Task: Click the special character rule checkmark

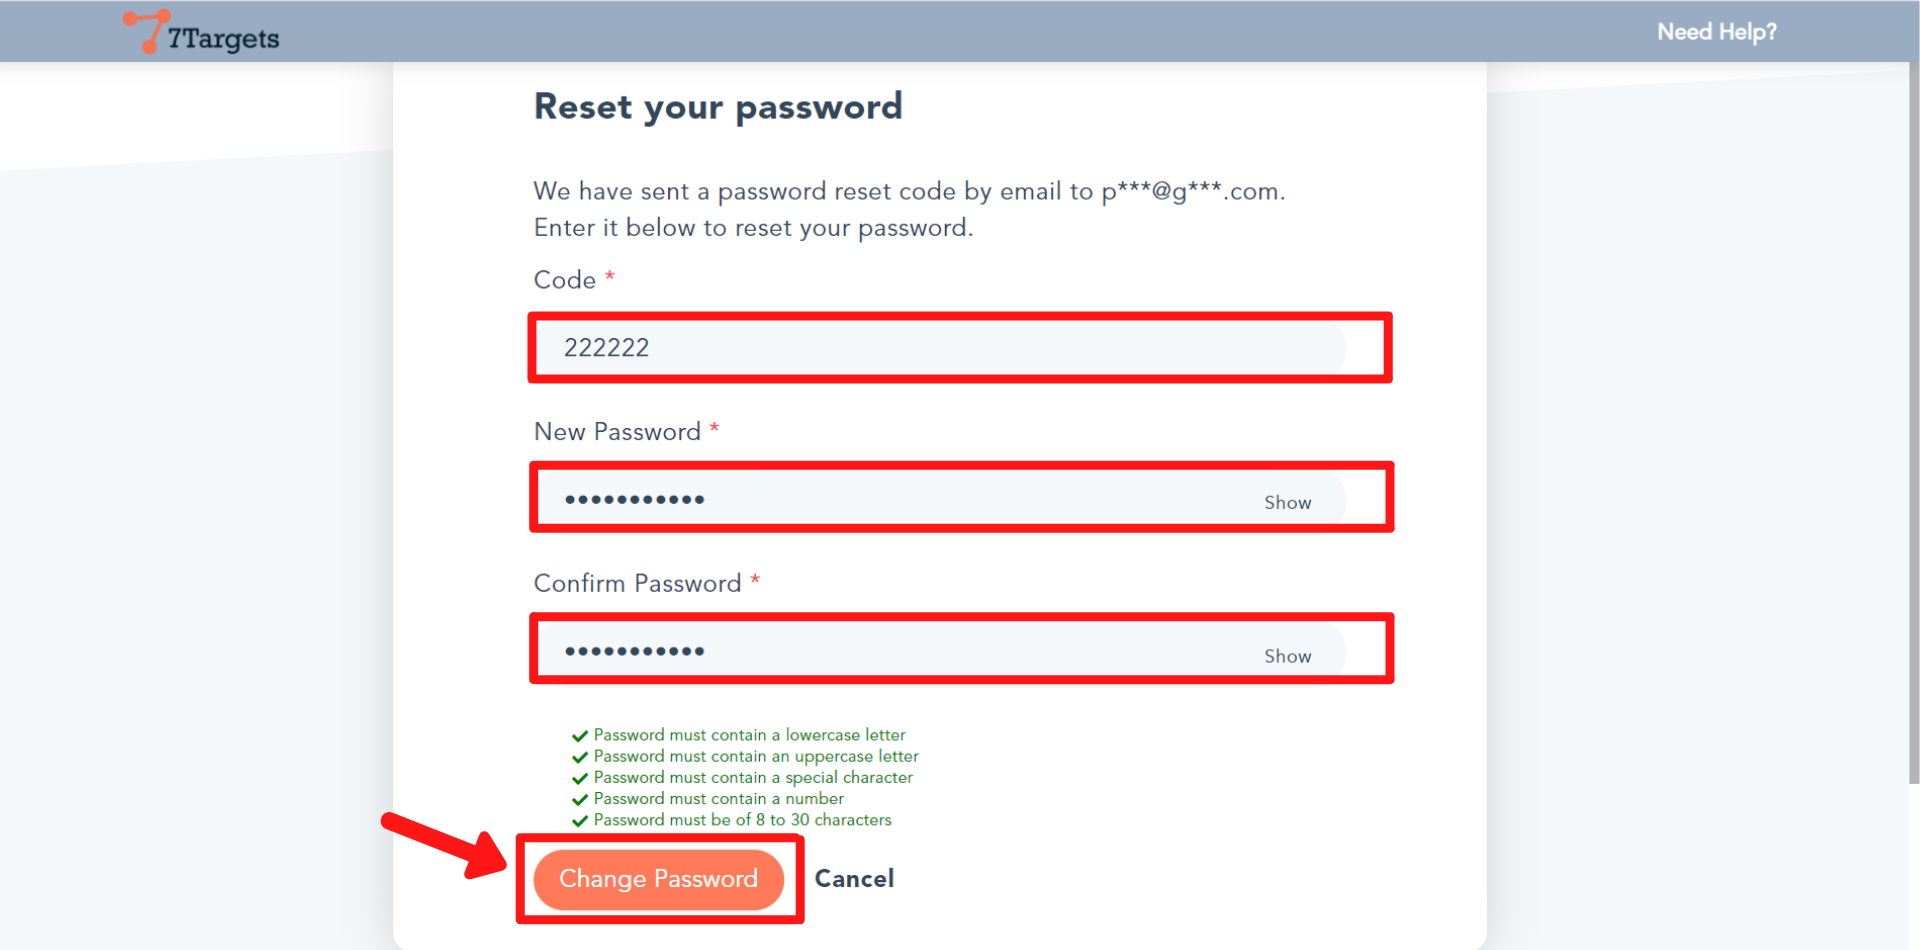Action: tap(579, 778)
